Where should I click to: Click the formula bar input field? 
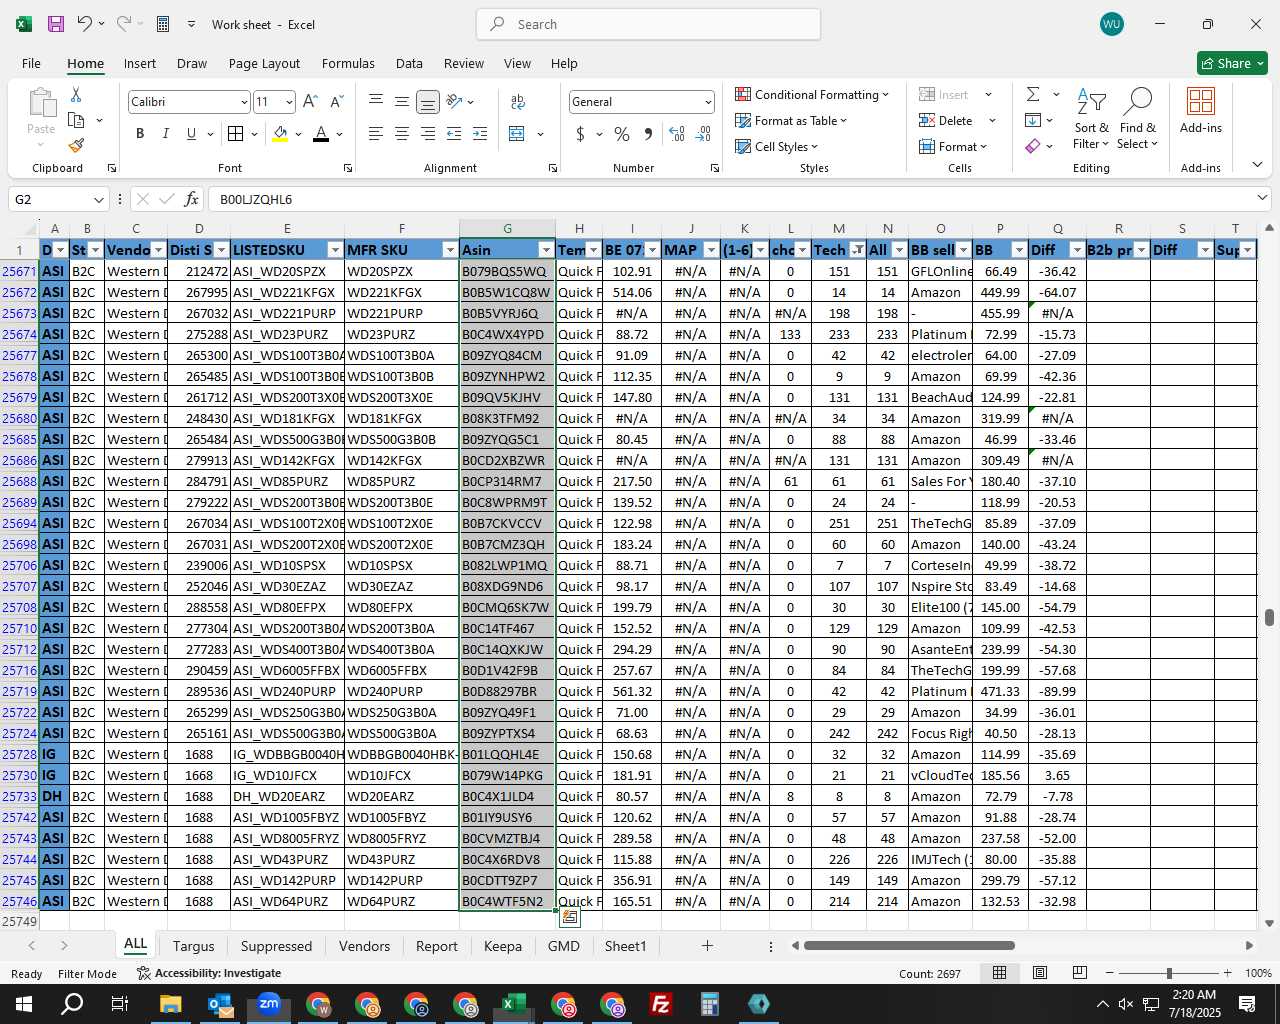coord(730,199)
